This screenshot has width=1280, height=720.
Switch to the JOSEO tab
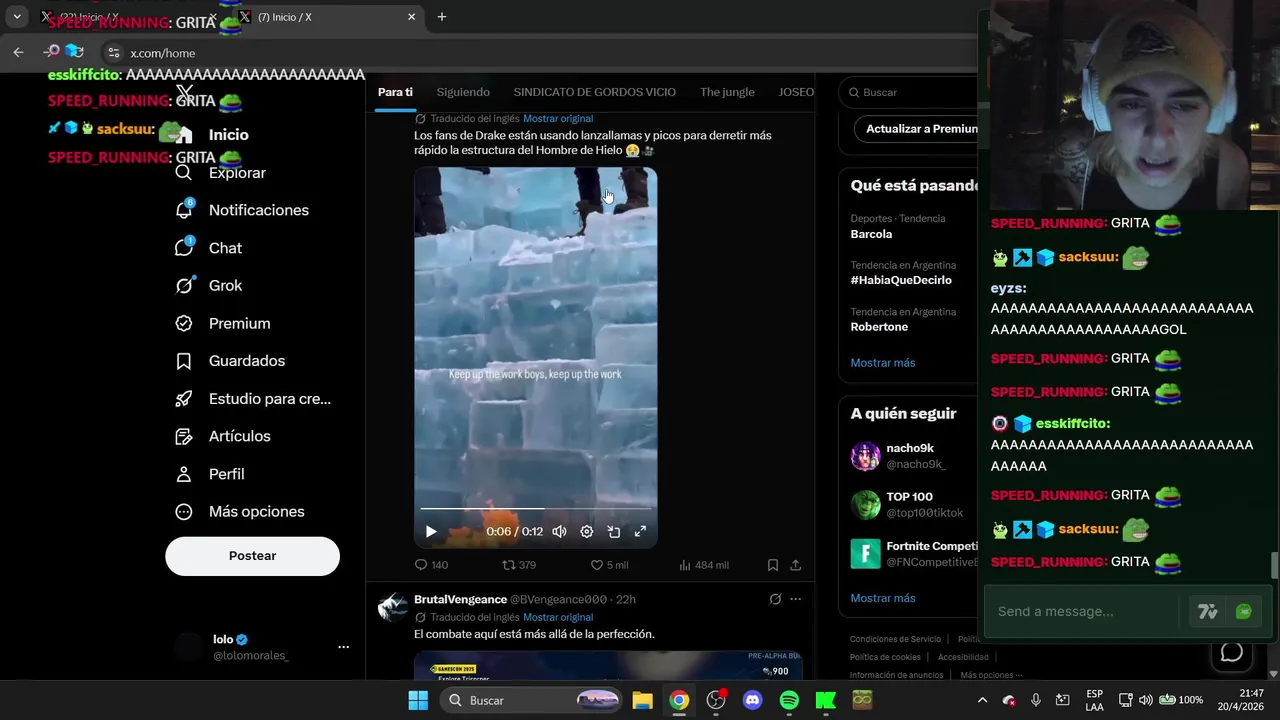click(796, 92)
